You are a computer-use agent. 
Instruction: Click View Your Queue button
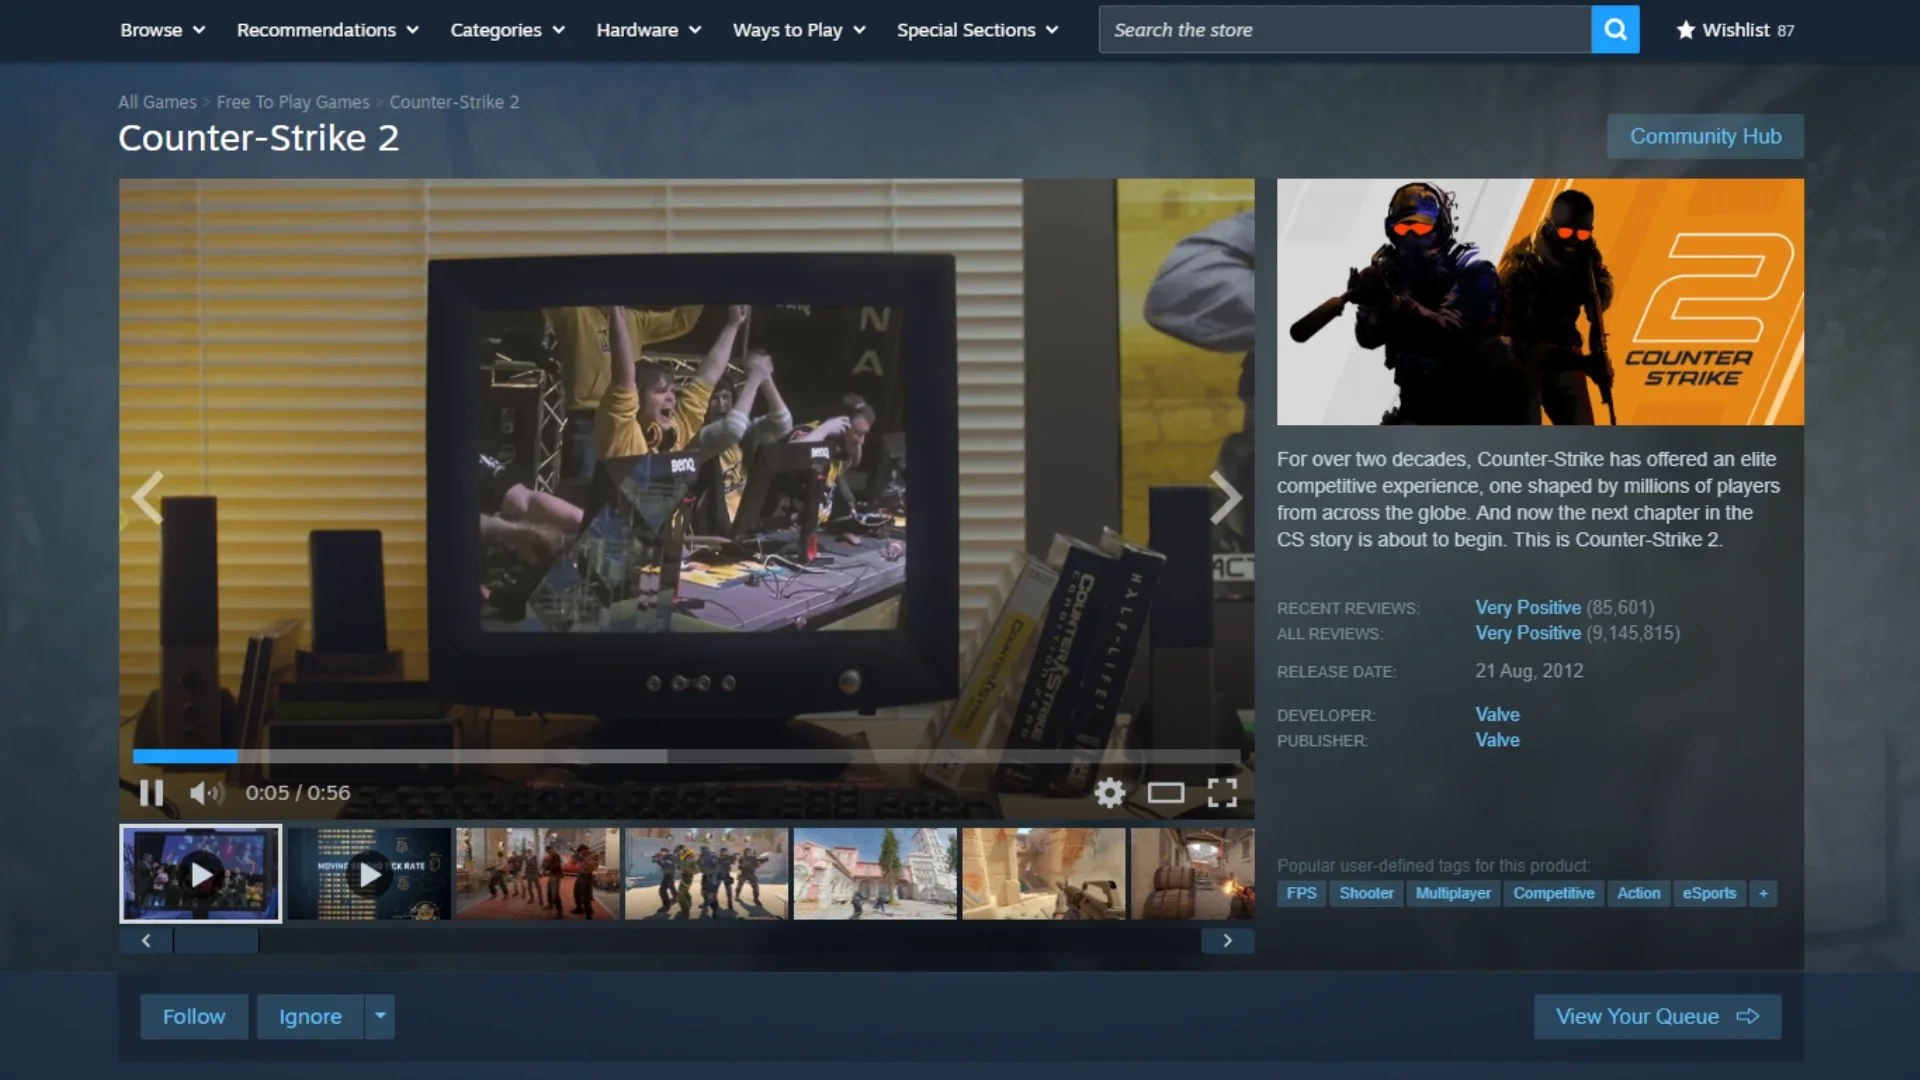pyautogui.click(x=1657, y=1016)
